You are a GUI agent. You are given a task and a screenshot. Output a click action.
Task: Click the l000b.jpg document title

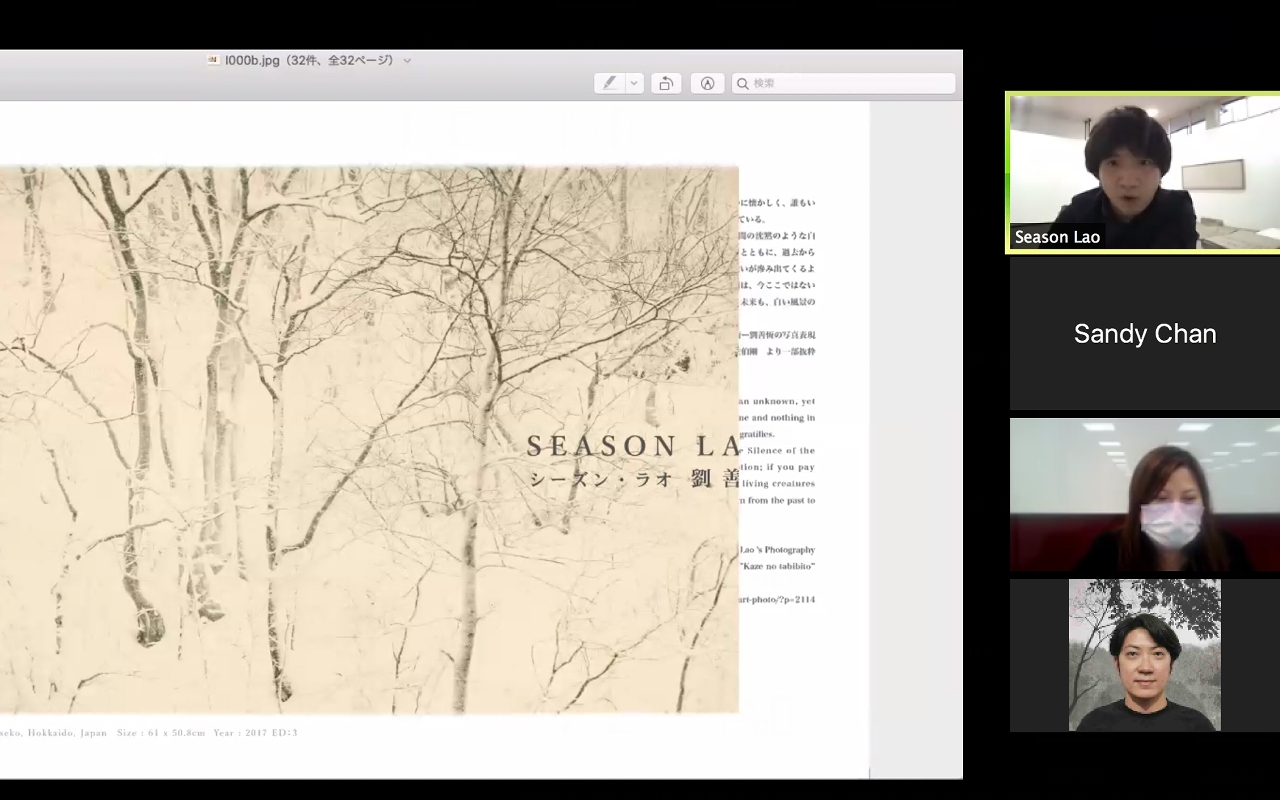(252, 61)
